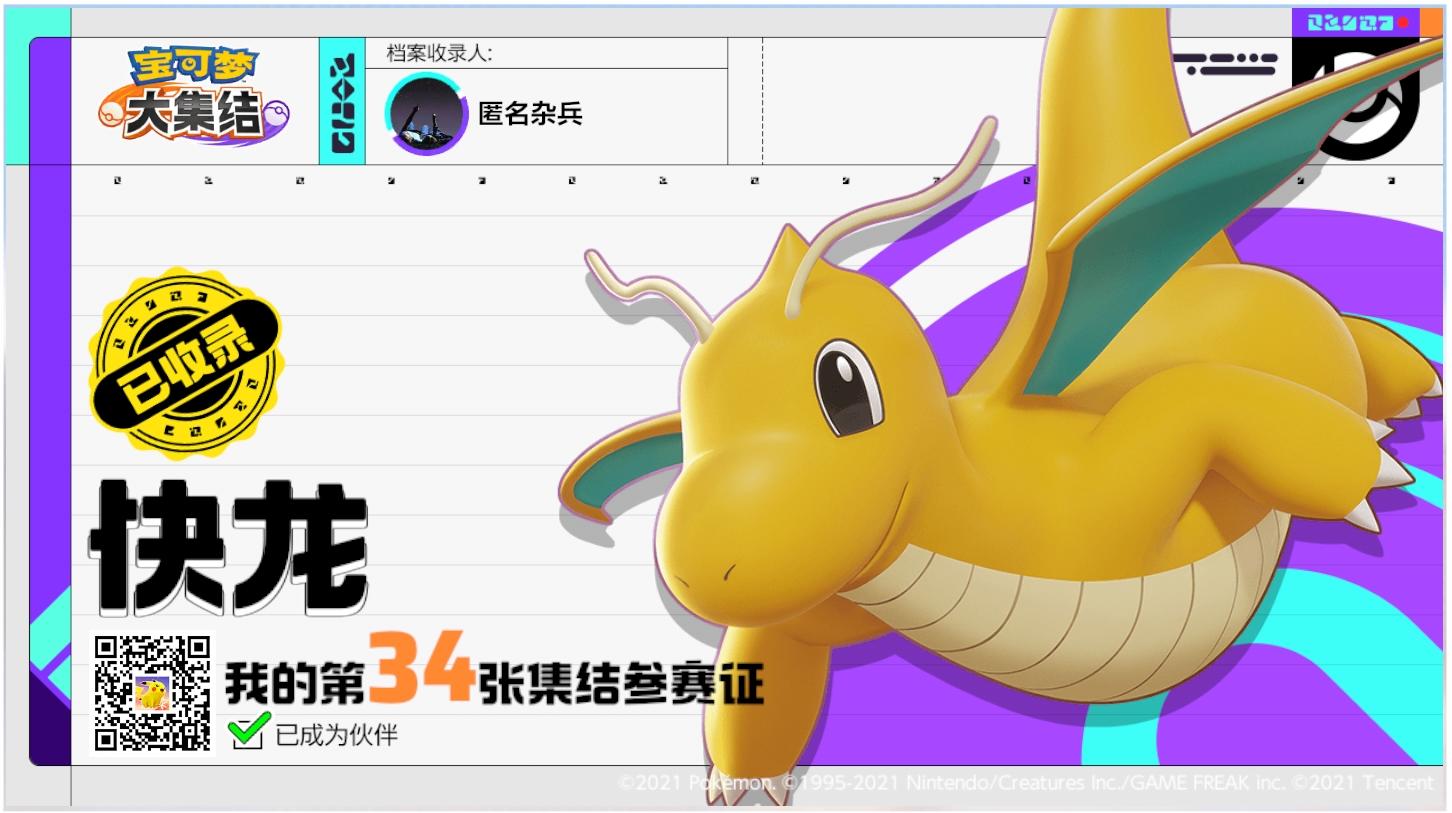Click the copyright notice text
This screenshot has width=1452, height=813.
pos(1027,782)
